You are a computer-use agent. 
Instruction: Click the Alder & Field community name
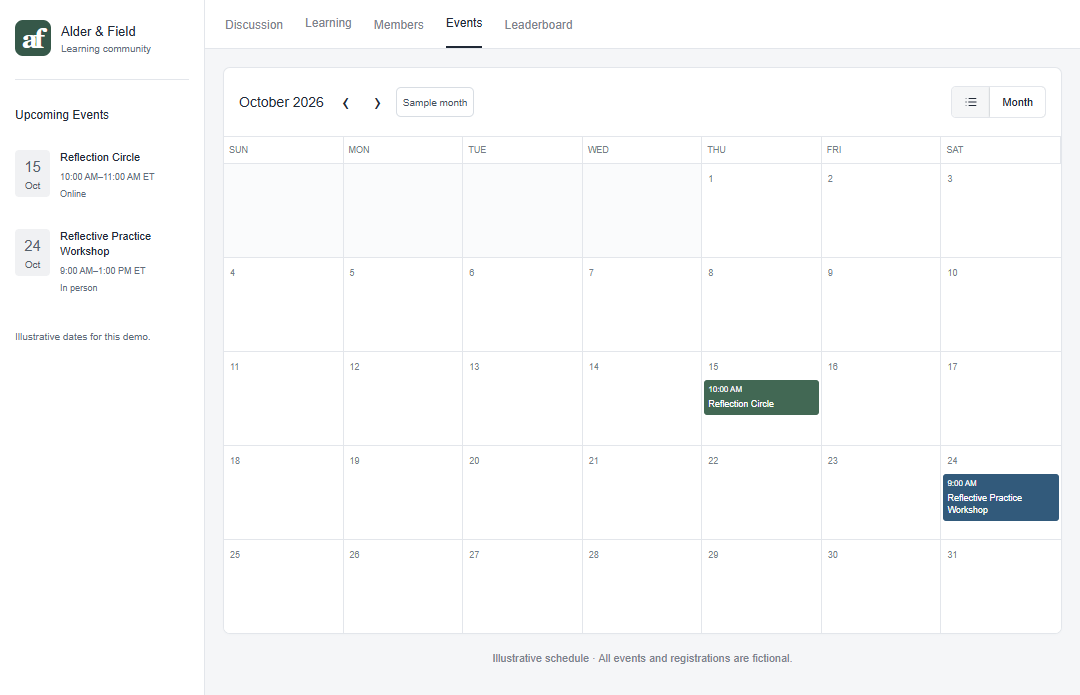click(98, 32)
